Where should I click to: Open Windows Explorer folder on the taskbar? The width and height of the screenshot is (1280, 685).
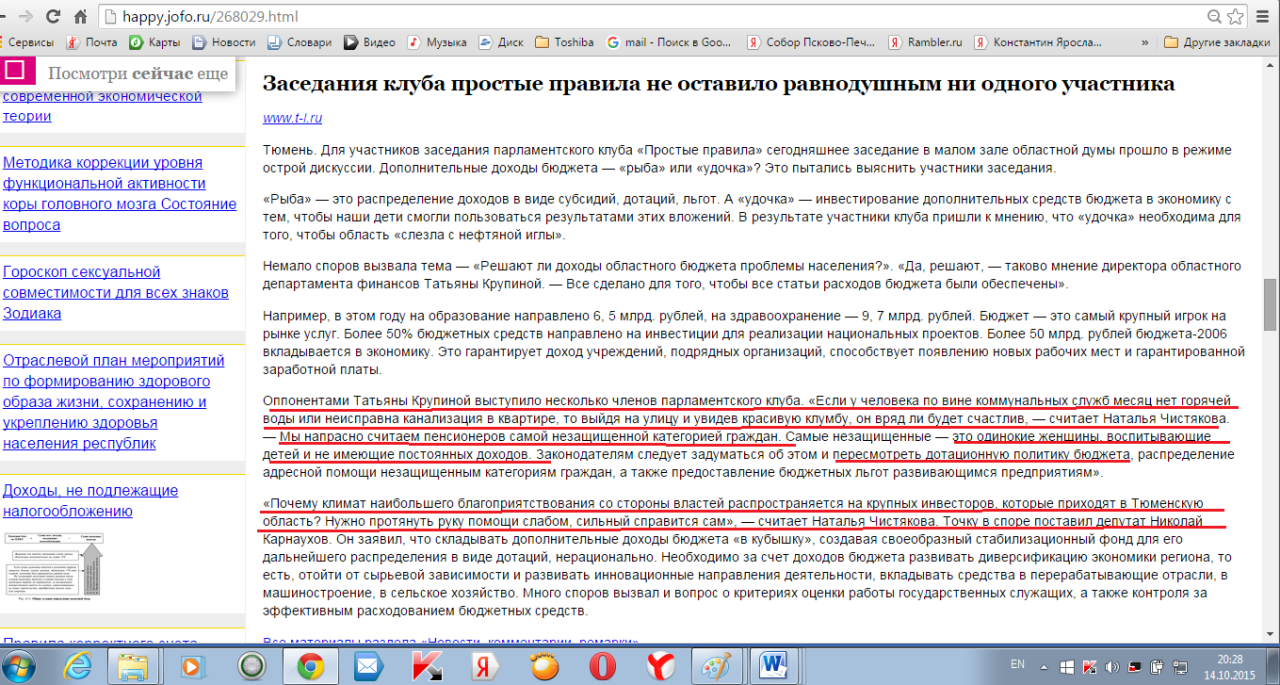tap(133, 665)
